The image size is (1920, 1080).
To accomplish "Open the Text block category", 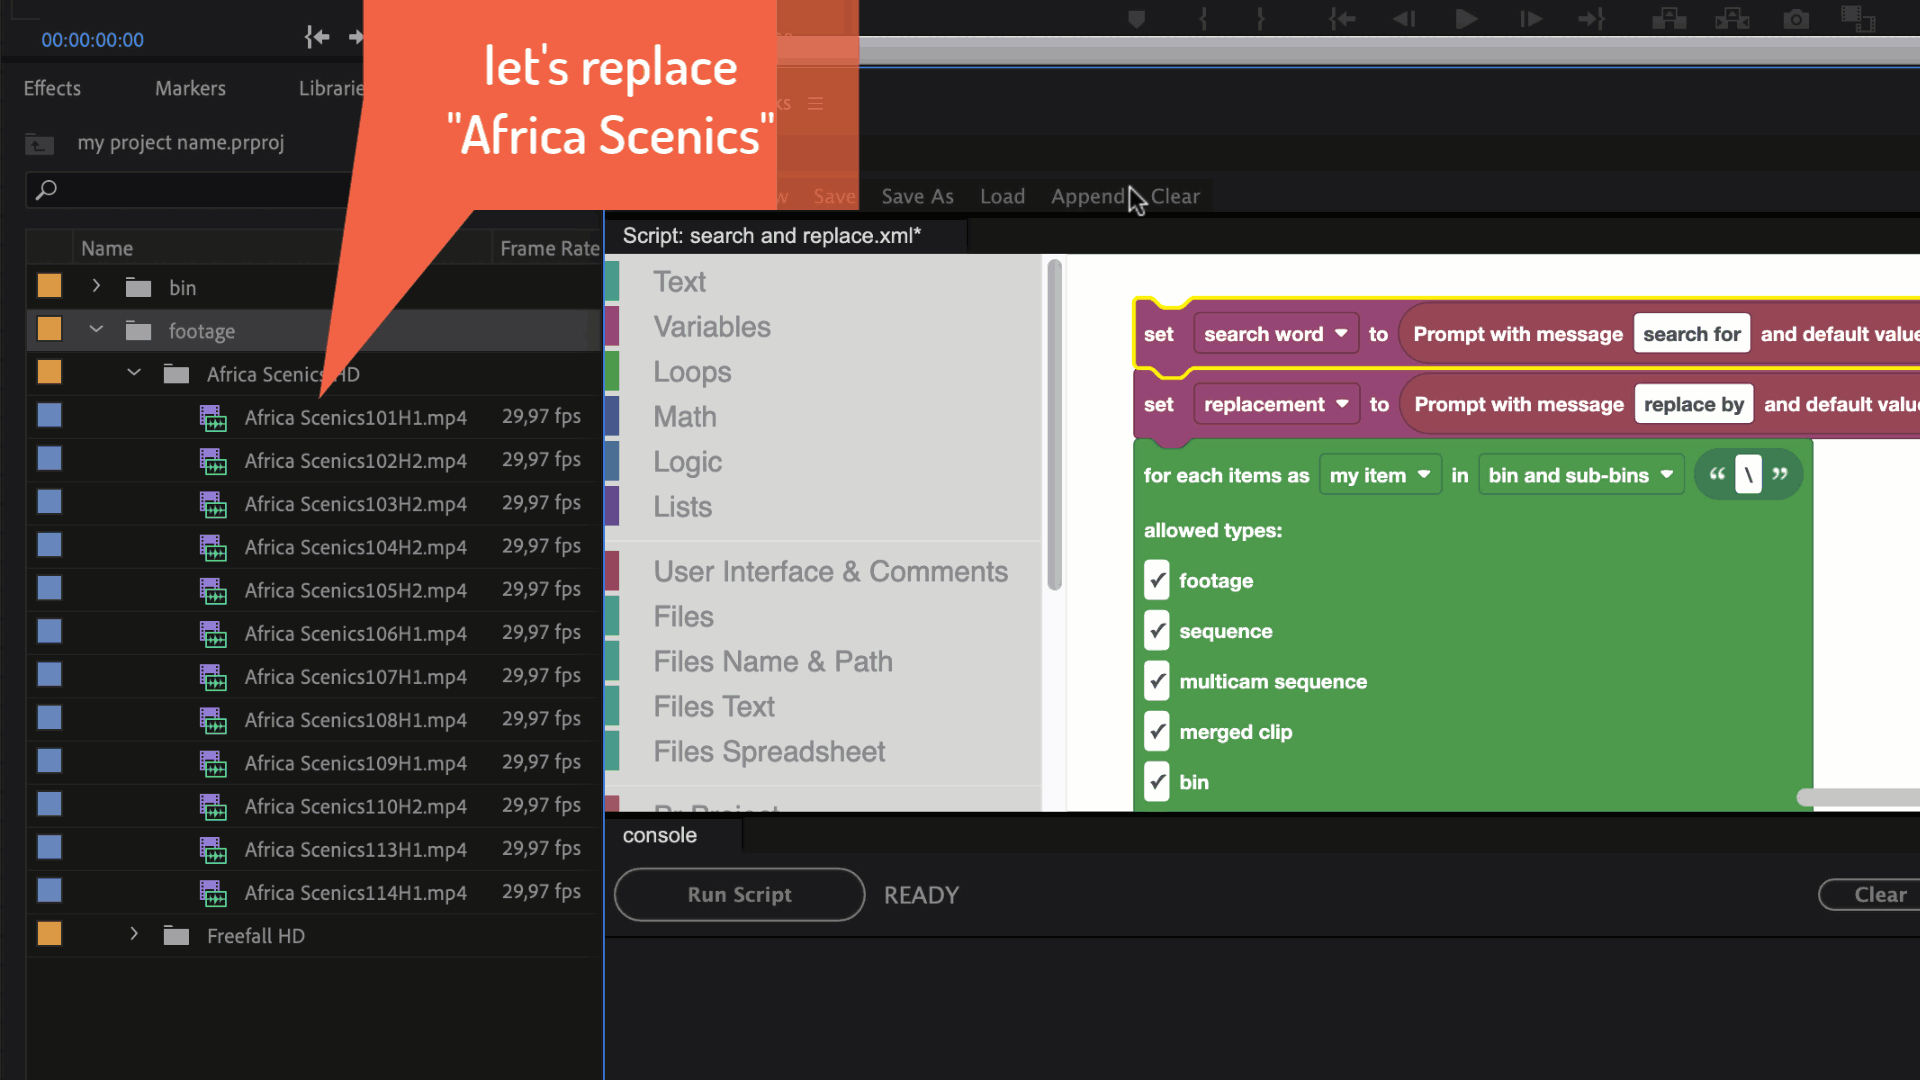I will point(680,282).
